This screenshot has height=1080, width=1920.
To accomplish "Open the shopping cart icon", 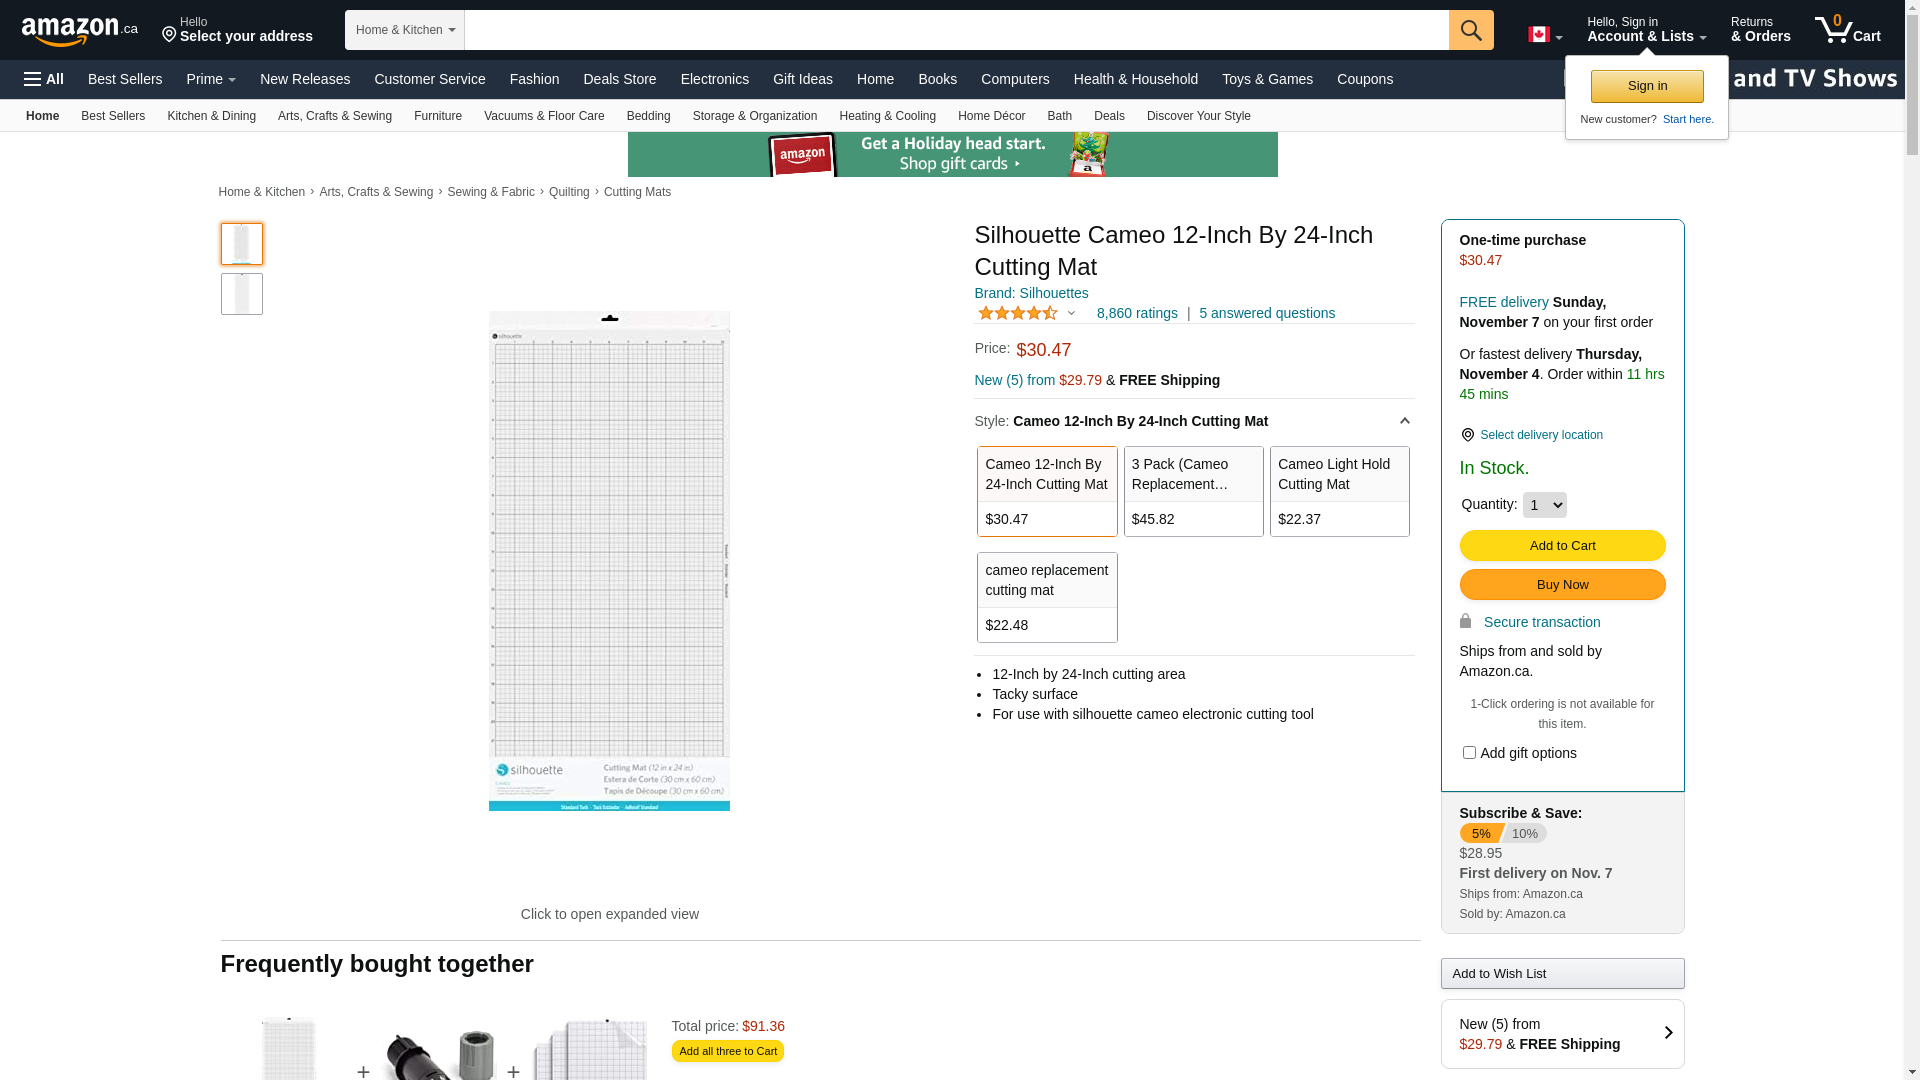I will click(x=1847, y=30).
